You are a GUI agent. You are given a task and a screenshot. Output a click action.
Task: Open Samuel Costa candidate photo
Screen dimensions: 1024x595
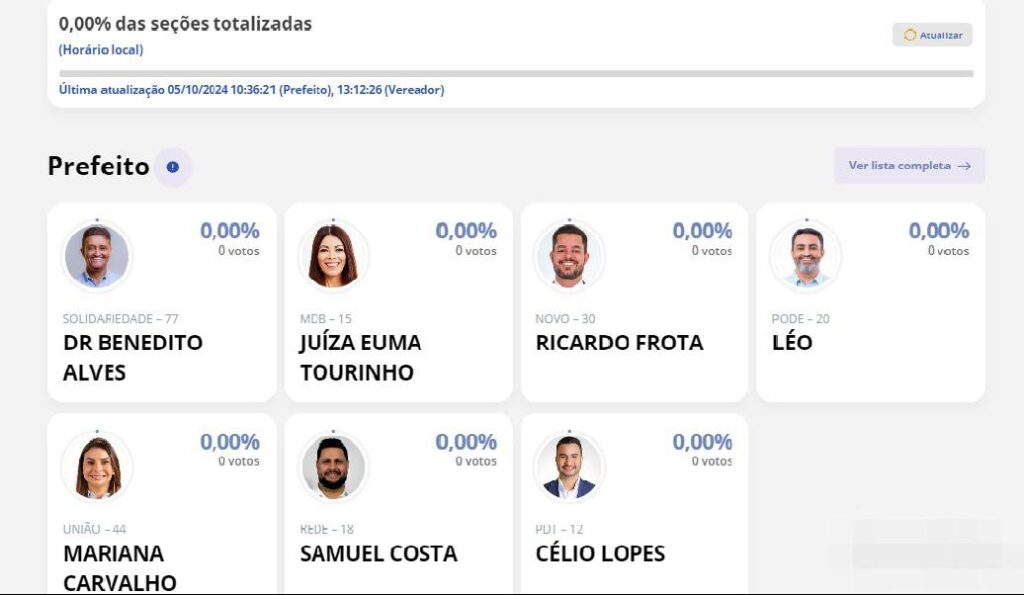[x=333, y=467]
